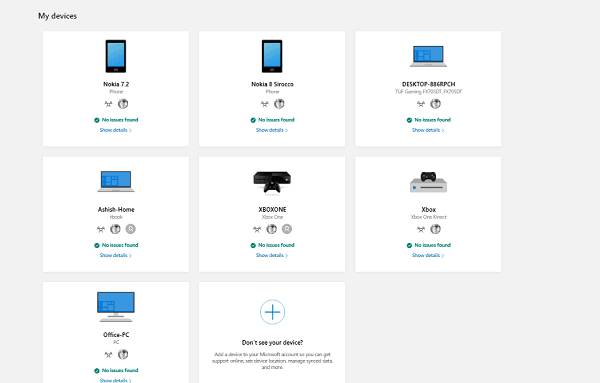
Task: Open Show details for DESKTOP-886RPCH
Action: pyautogui.click(x=428, y=130)
